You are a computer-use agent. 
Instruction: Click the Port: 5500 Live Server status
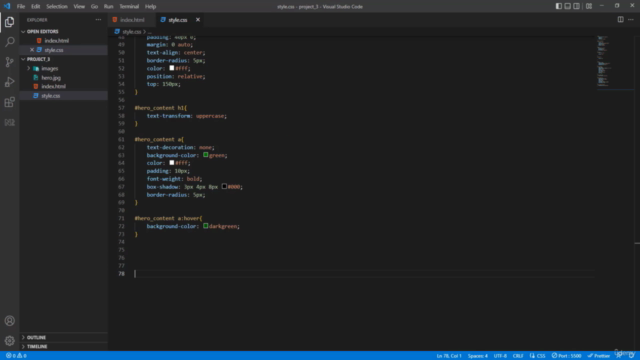pyautogui.click(x=566, y=356)
